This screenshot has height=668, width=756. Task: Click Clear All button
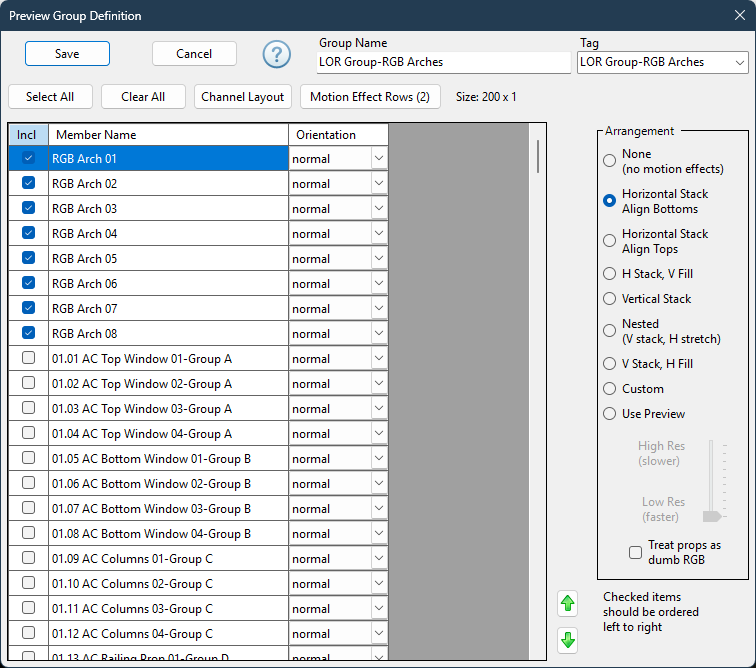[143, 96]
